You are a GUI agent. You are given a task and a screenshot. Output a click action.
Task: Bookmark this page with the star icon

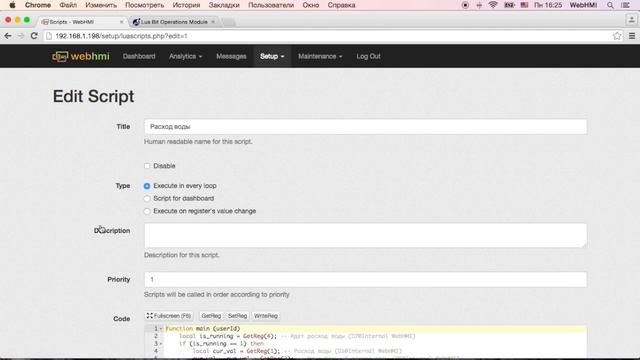[x=617, y=36]
